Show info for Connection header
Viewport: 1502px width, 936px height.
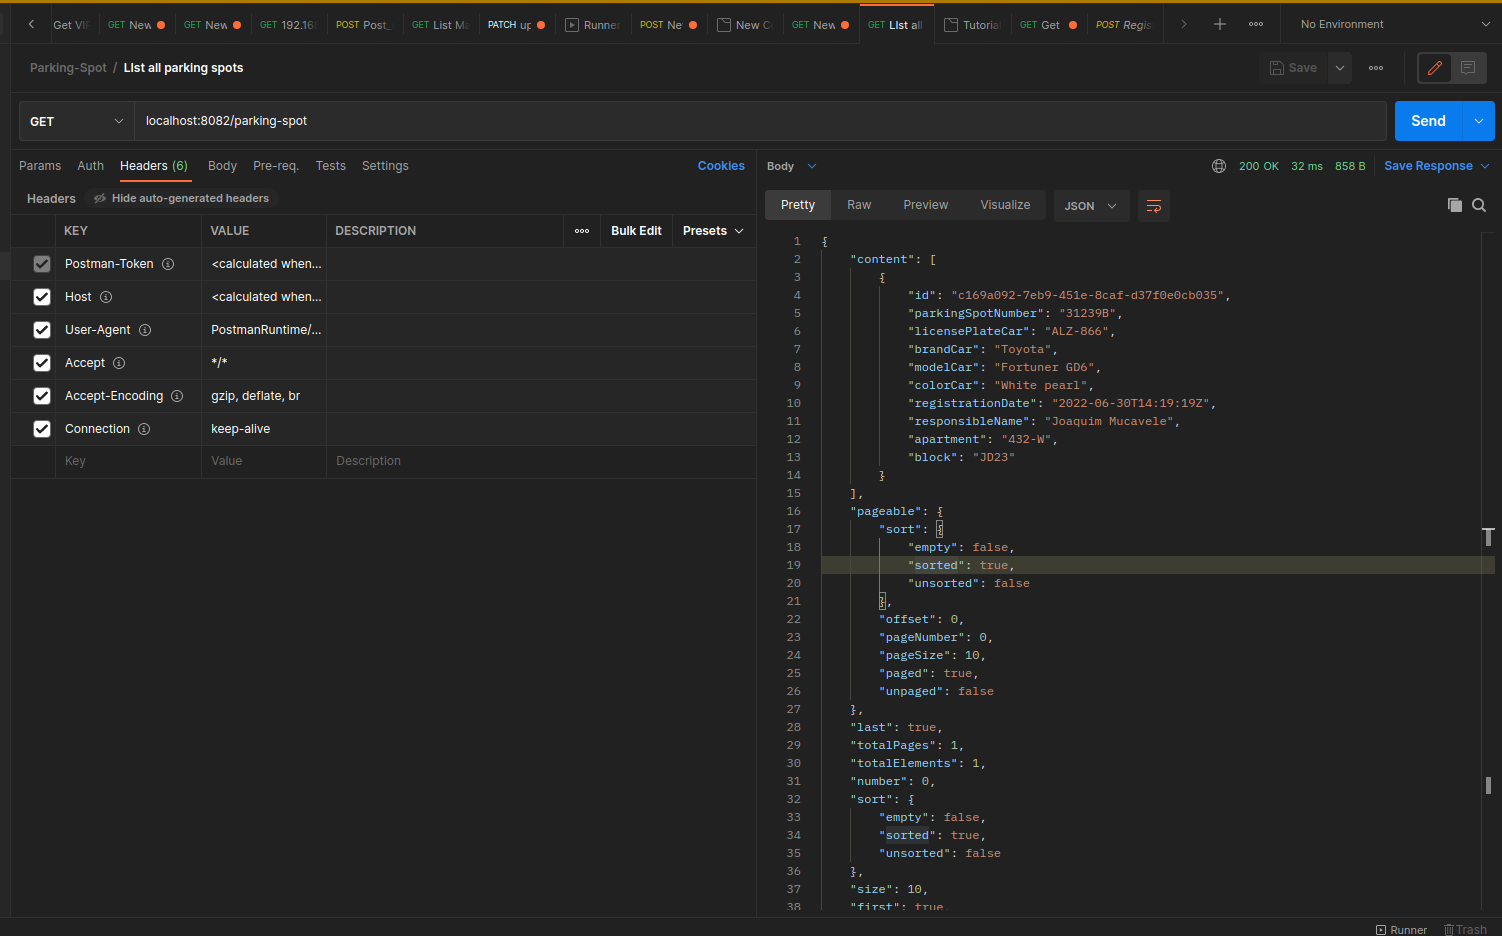point(144,429)
